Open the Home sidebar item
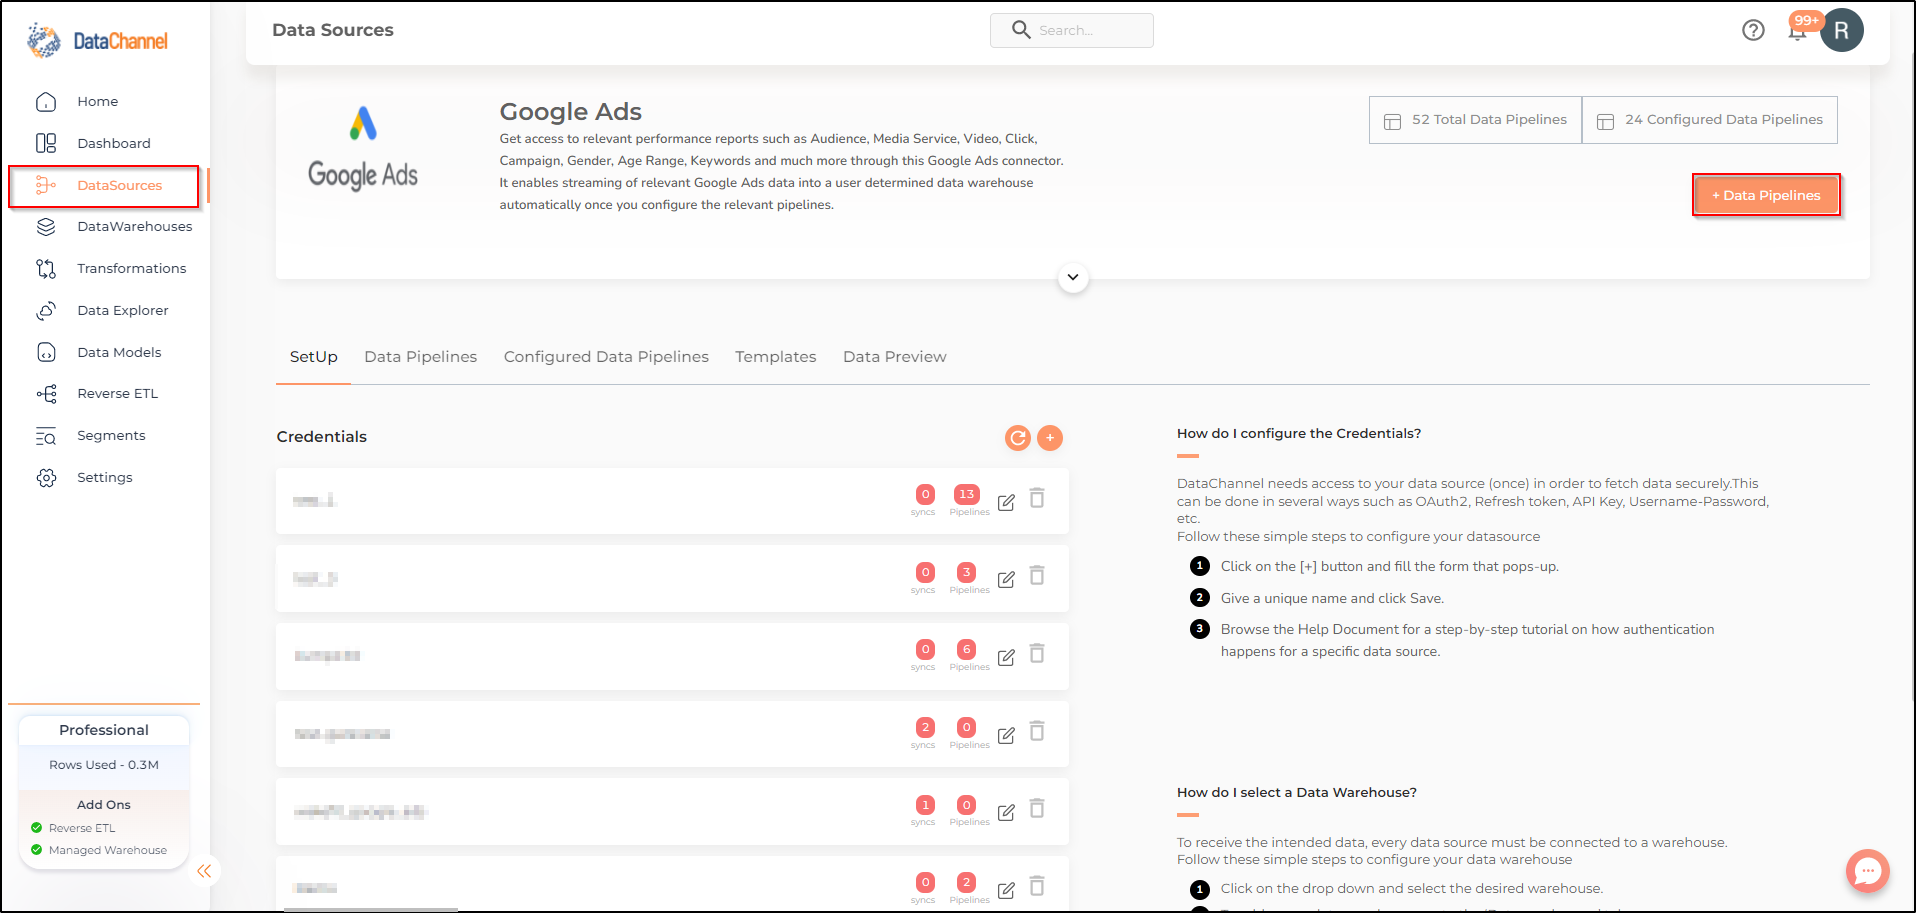The width and height of the screenshot is (1916, 913). tap(97, 101)
